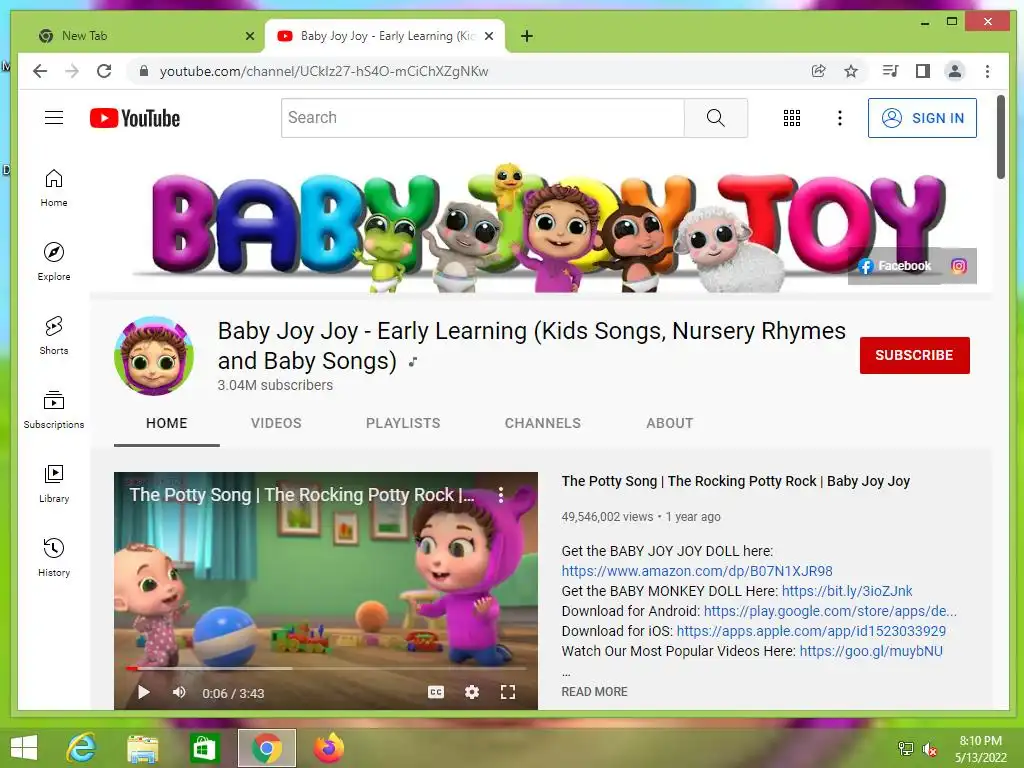This screenshot has height=768, width=1024.
Task: Go to Home in sidebar
Action: tap(54, 188)
